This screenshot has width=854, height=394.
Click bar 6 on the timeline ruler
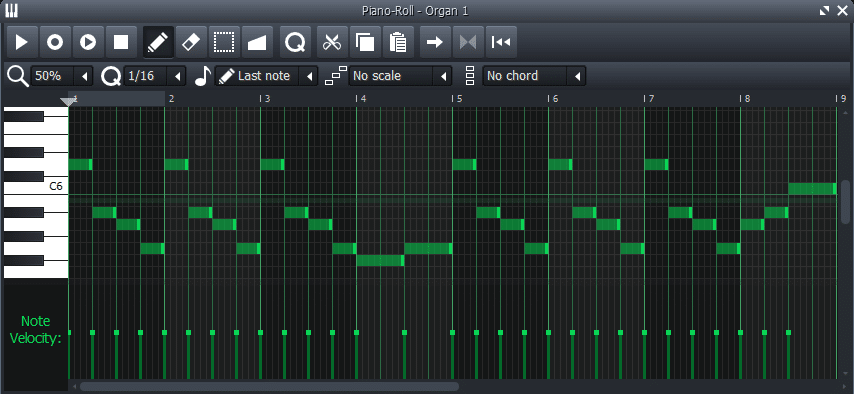pos(553,99)
